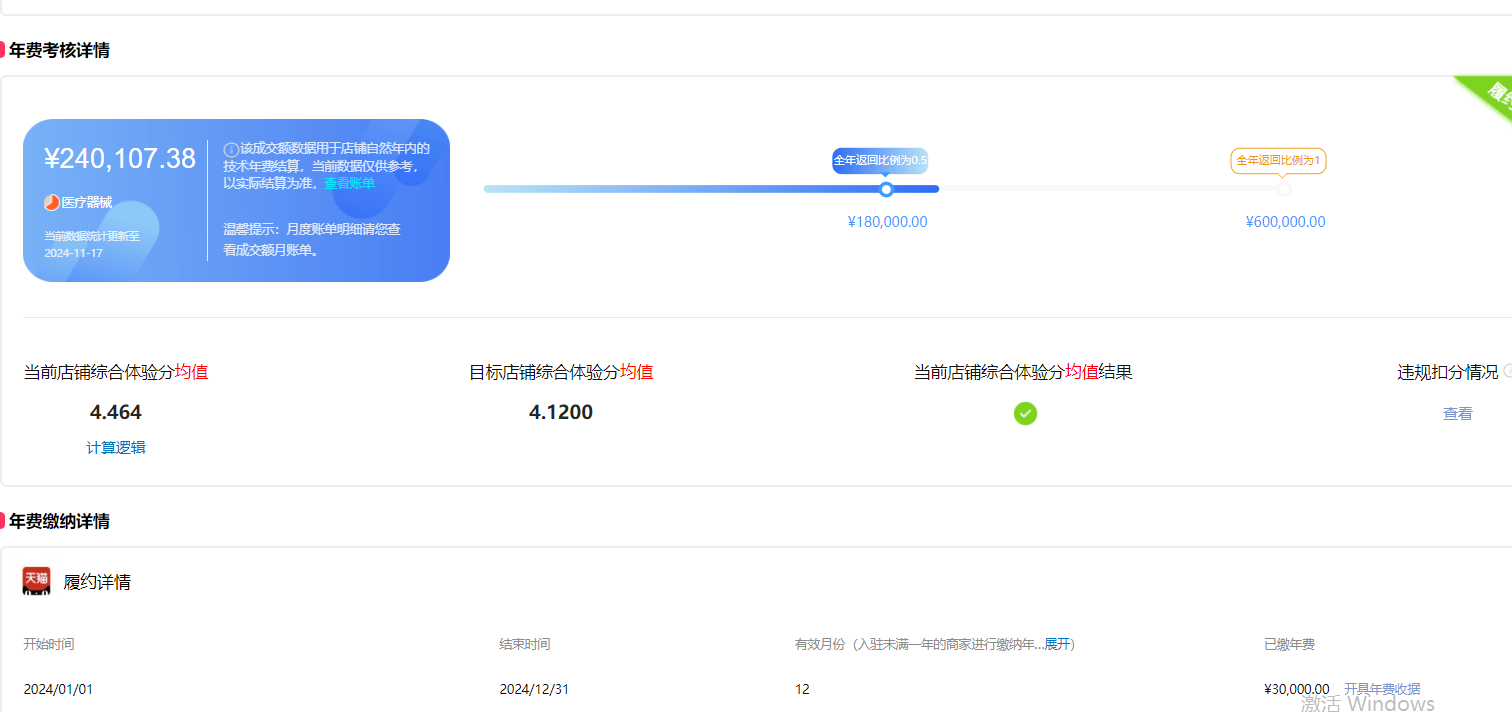Click the info icon next to 违规扣分情况
The image size is (1512, 712).
1507,371
